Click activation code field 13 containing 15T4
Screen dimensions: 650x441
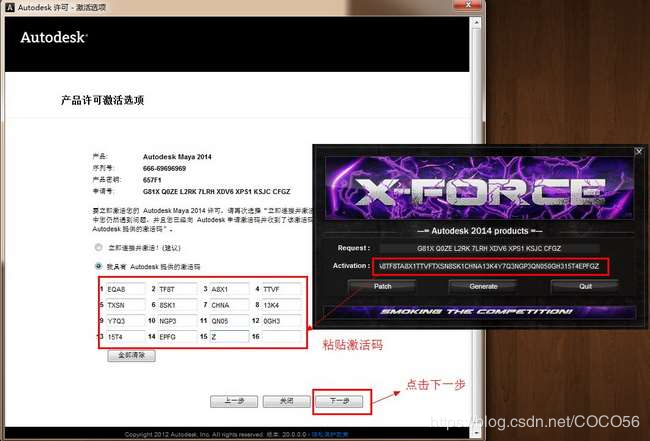[x=126, y=337]
